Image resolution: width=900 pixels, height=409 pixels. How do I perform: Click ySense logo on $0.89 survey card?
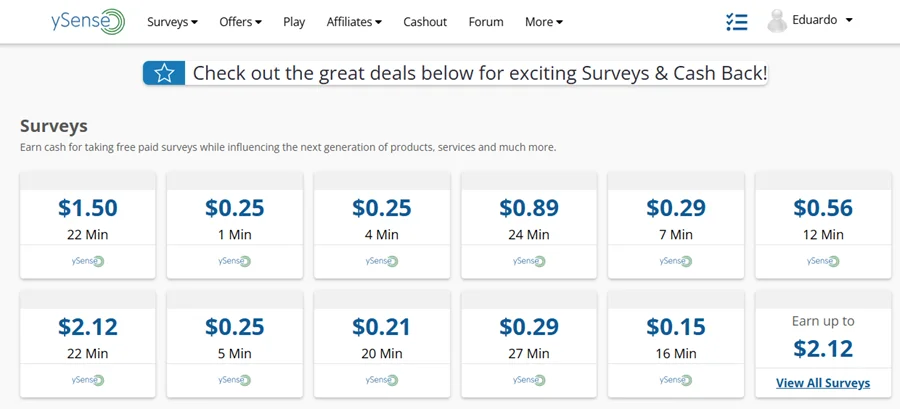pos(529,261)
